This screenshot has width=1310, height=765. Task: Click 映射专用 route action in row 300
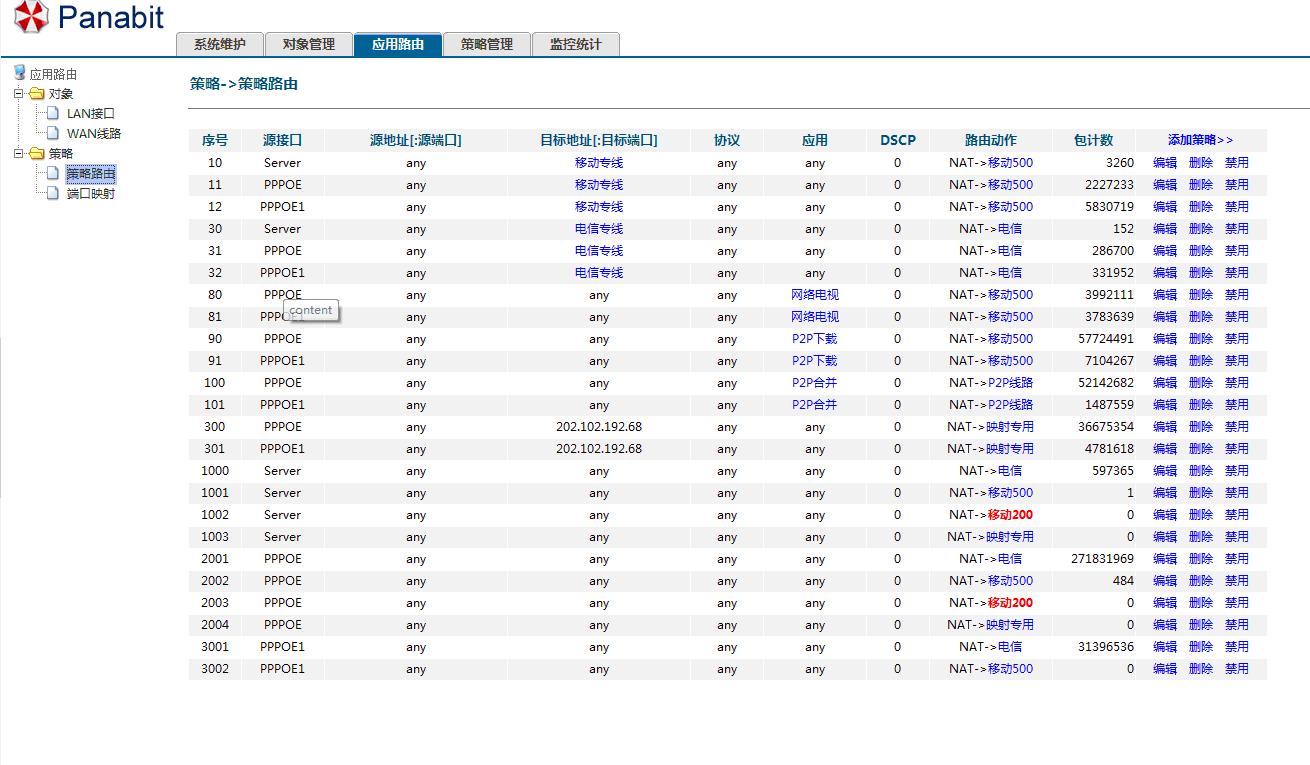point(1010,427)
